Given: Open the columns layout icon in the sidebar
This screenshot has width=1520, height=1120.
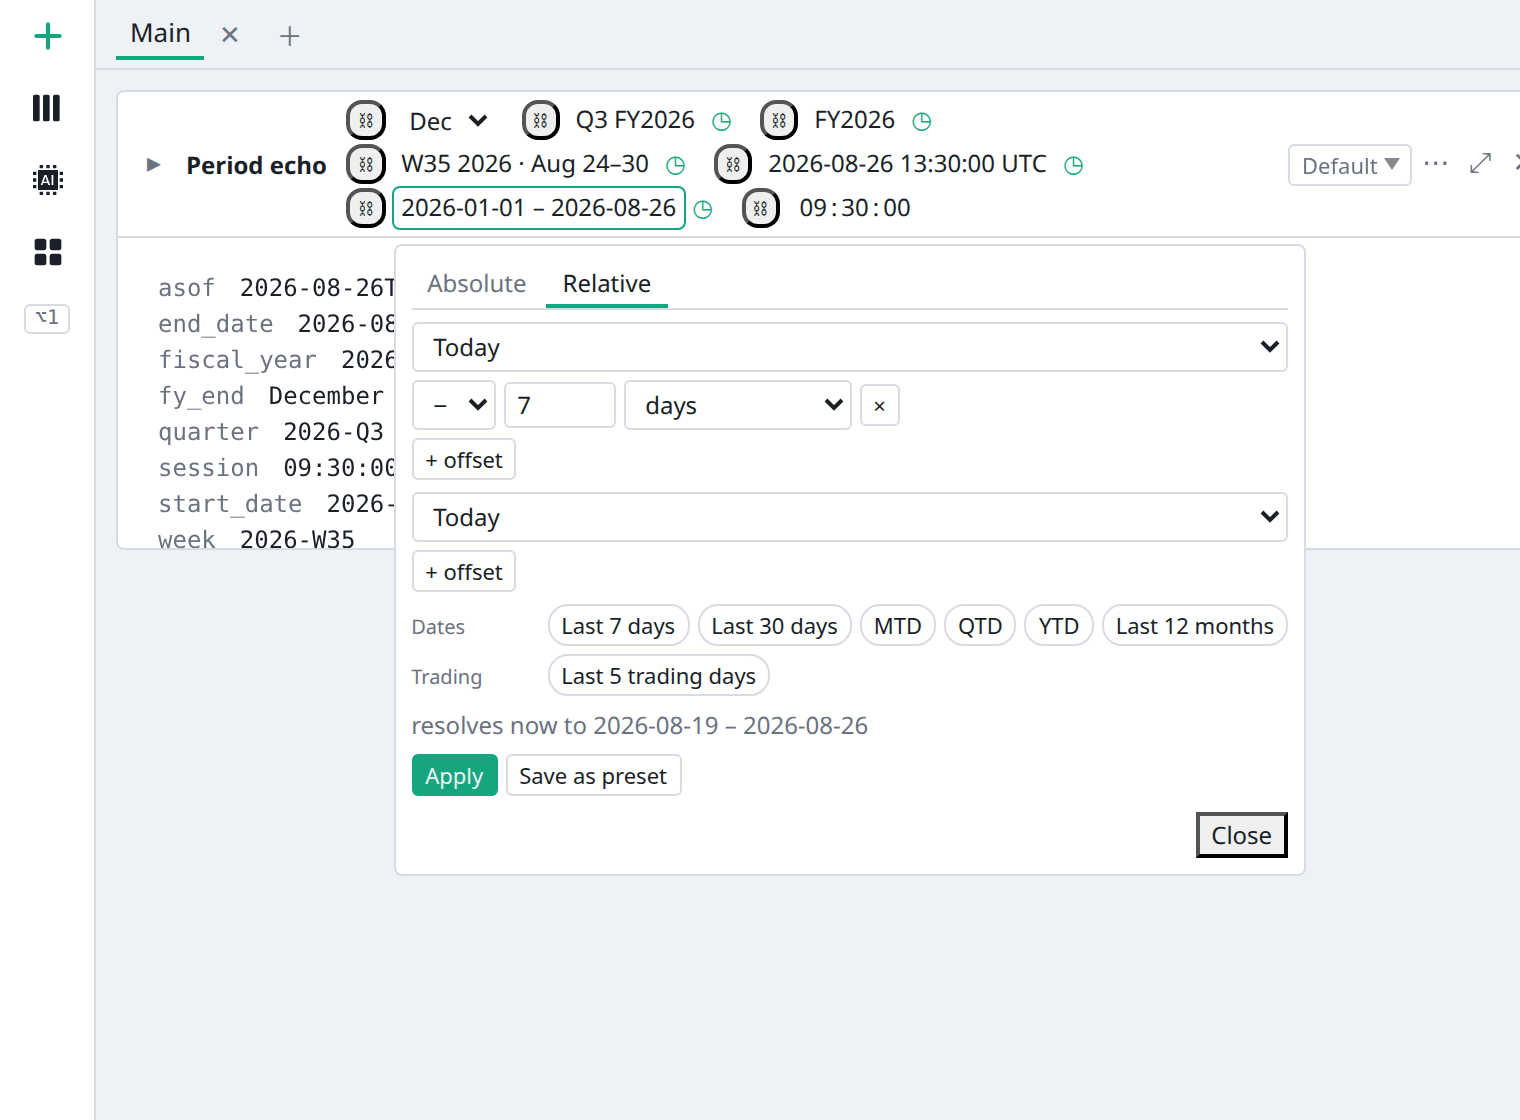Looking at the screenshot, I should [47, 108].
